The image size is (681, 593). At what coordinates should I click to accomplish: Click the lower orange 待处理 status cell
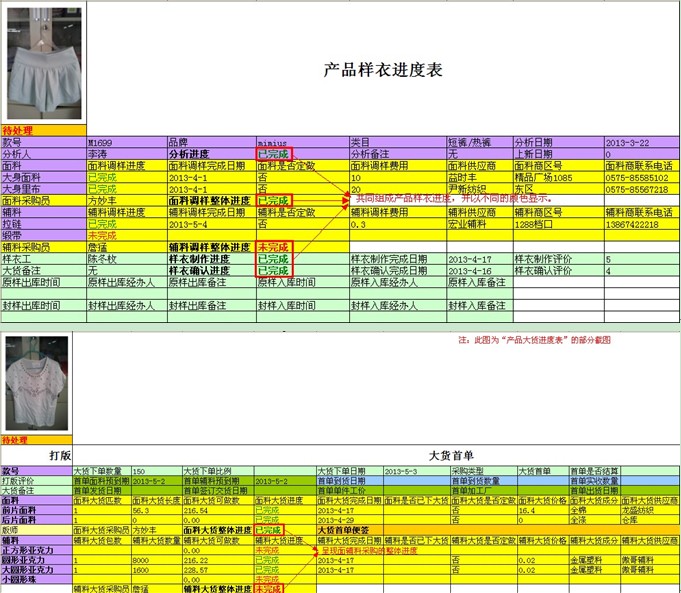click(16, 439)
